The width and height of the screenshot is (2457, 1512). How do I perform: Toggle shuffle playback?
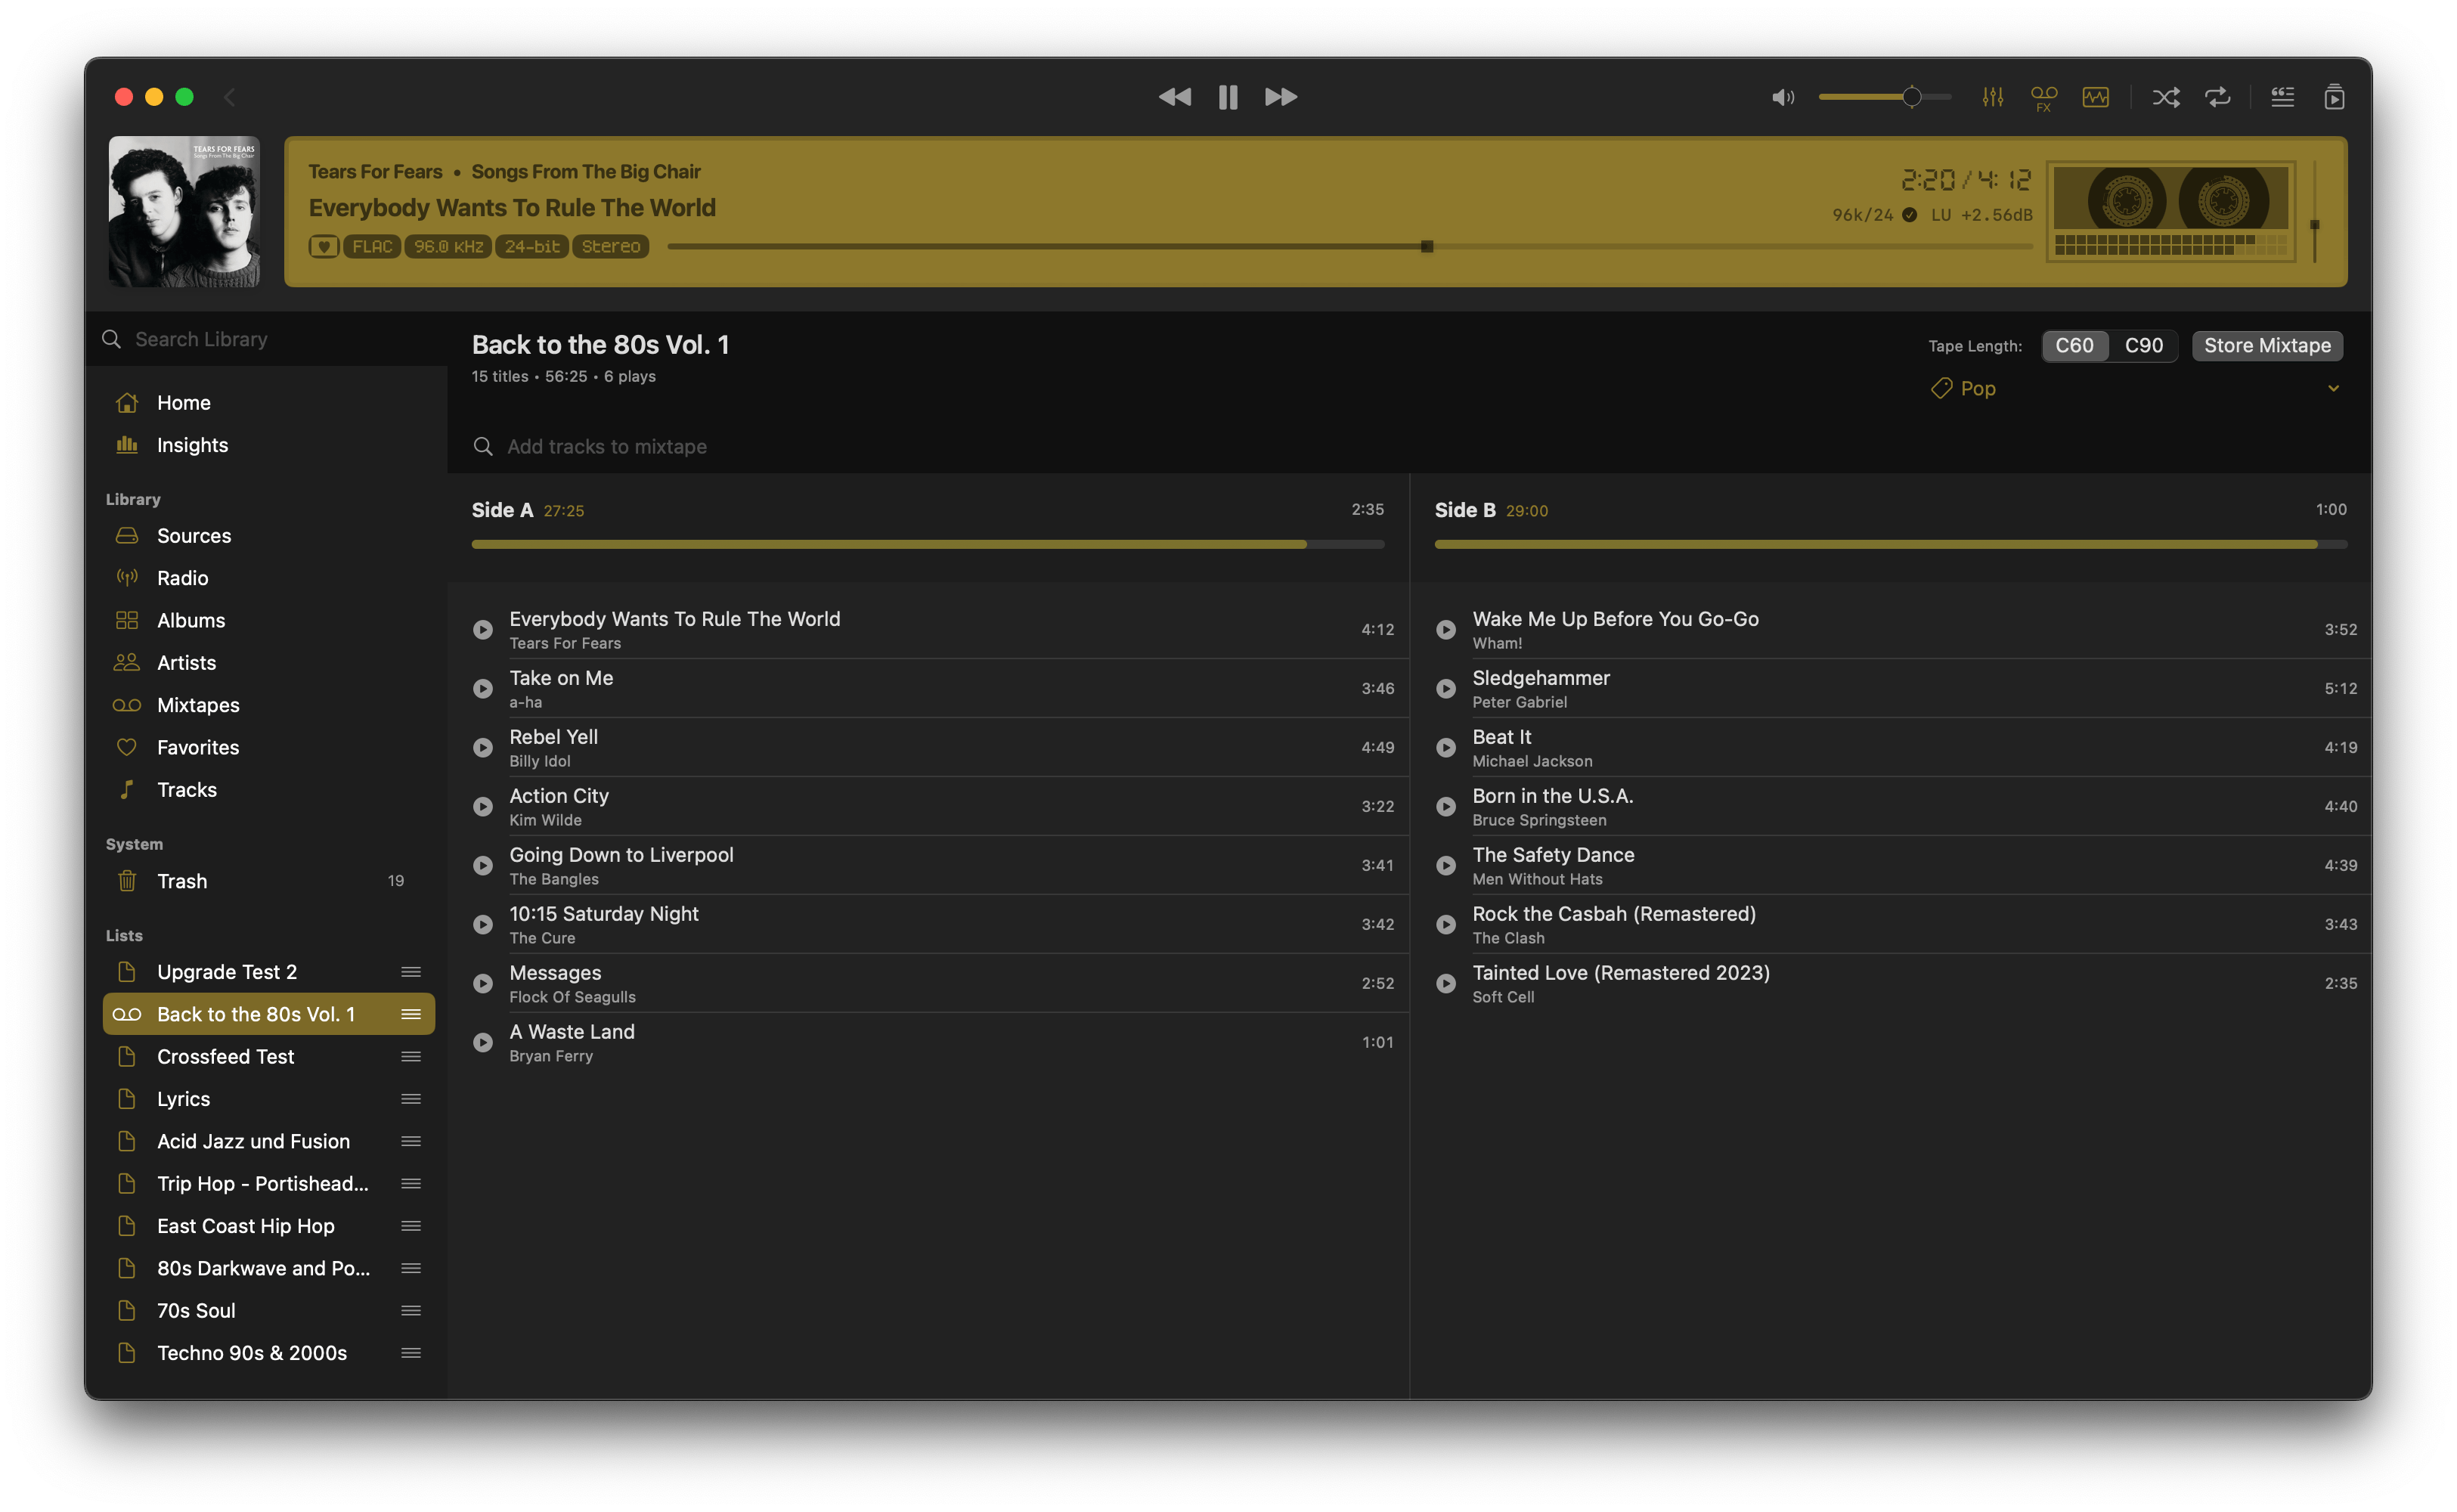(x=2166, y=97)
